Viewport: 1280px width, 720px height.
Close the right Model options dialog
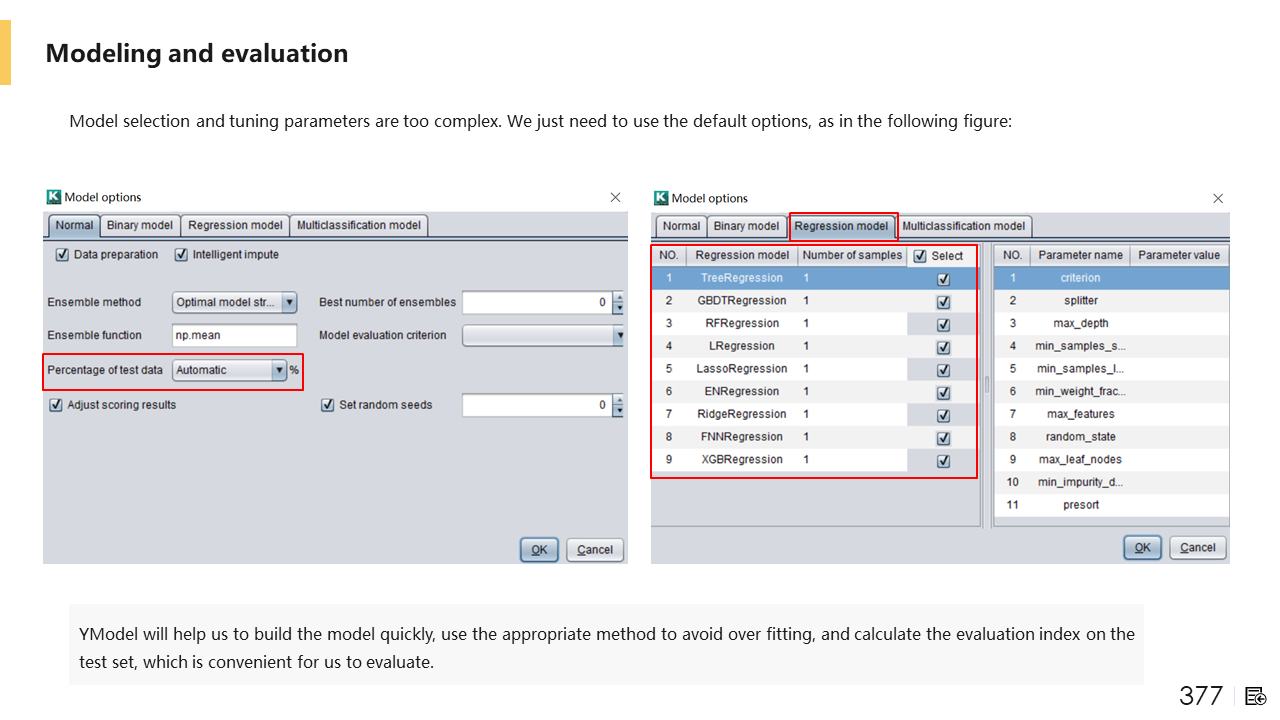click(x=1217, y=199)
